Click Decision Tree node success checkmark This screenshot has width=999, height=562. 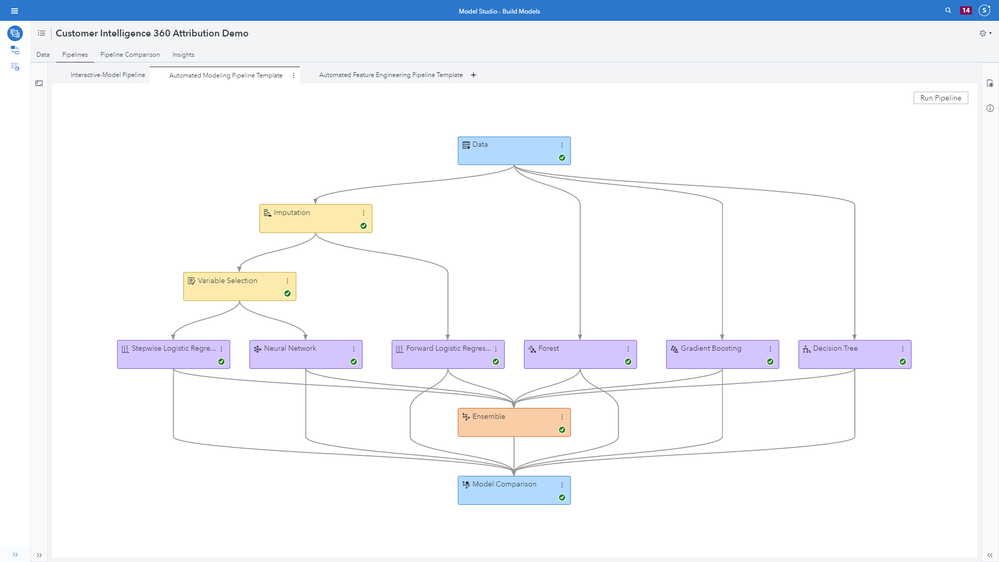pos(903,362)
